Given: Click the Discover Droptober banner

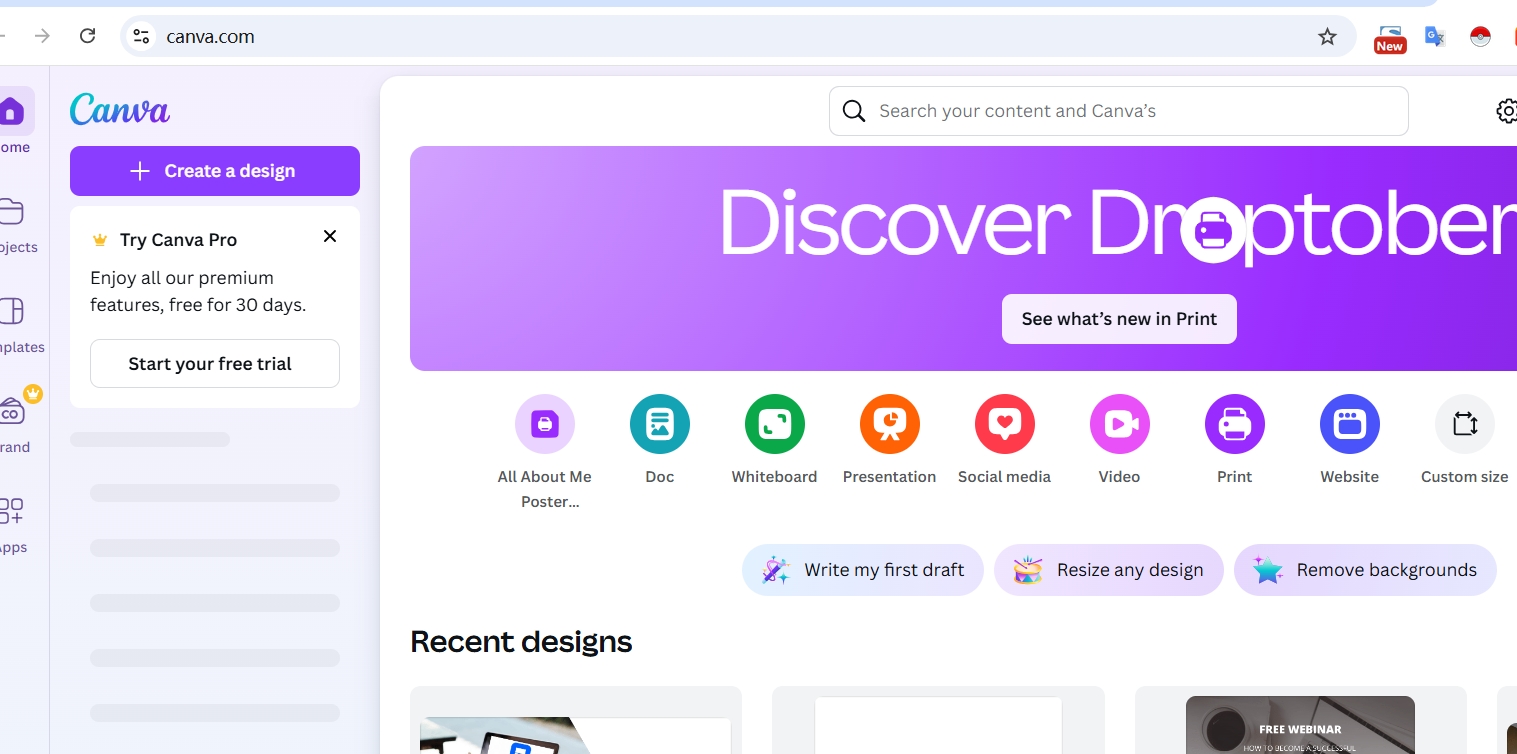Looking at the screenshot, I should [x=963, y=258].
